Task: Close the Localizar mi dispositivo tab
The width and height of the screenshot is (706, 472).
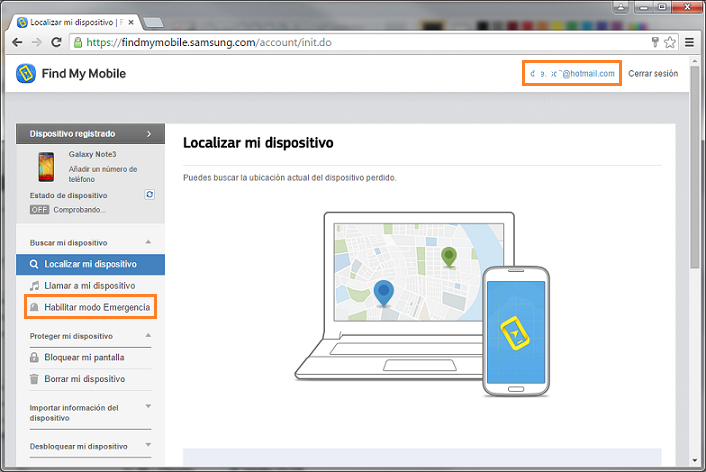Action: pos(131,22)
